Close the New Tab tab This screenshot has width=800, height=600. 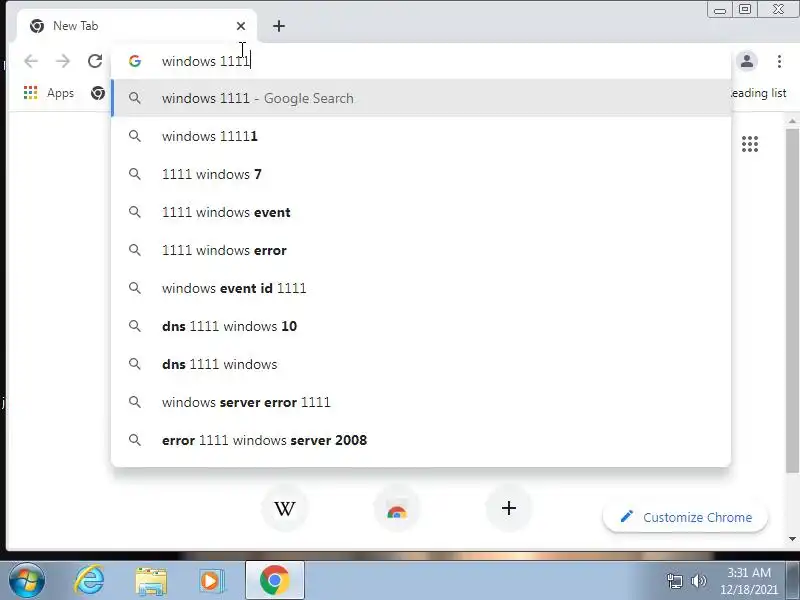pyautogui.click(x=241, y=26)
